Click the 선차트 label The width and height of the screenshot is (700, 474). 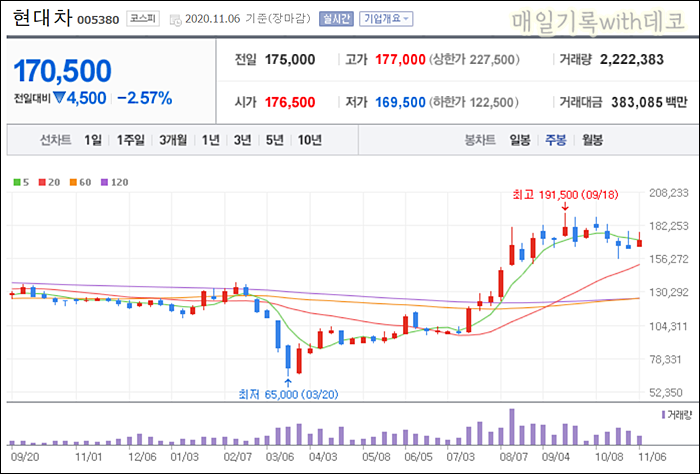tap(56, 140)
